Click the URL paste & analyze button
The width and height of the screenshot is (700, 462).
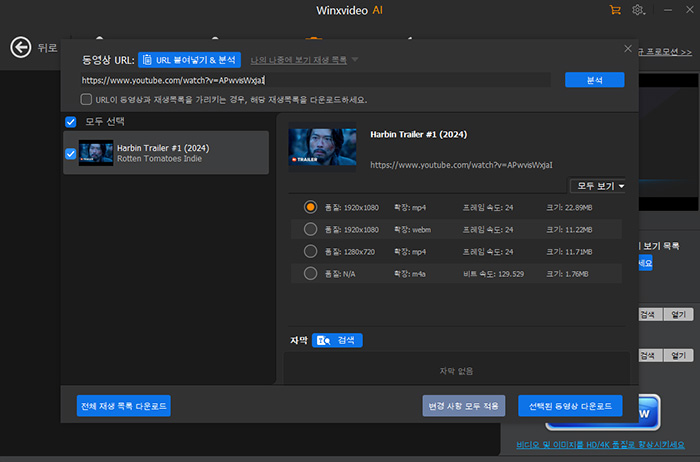[189, 60]
